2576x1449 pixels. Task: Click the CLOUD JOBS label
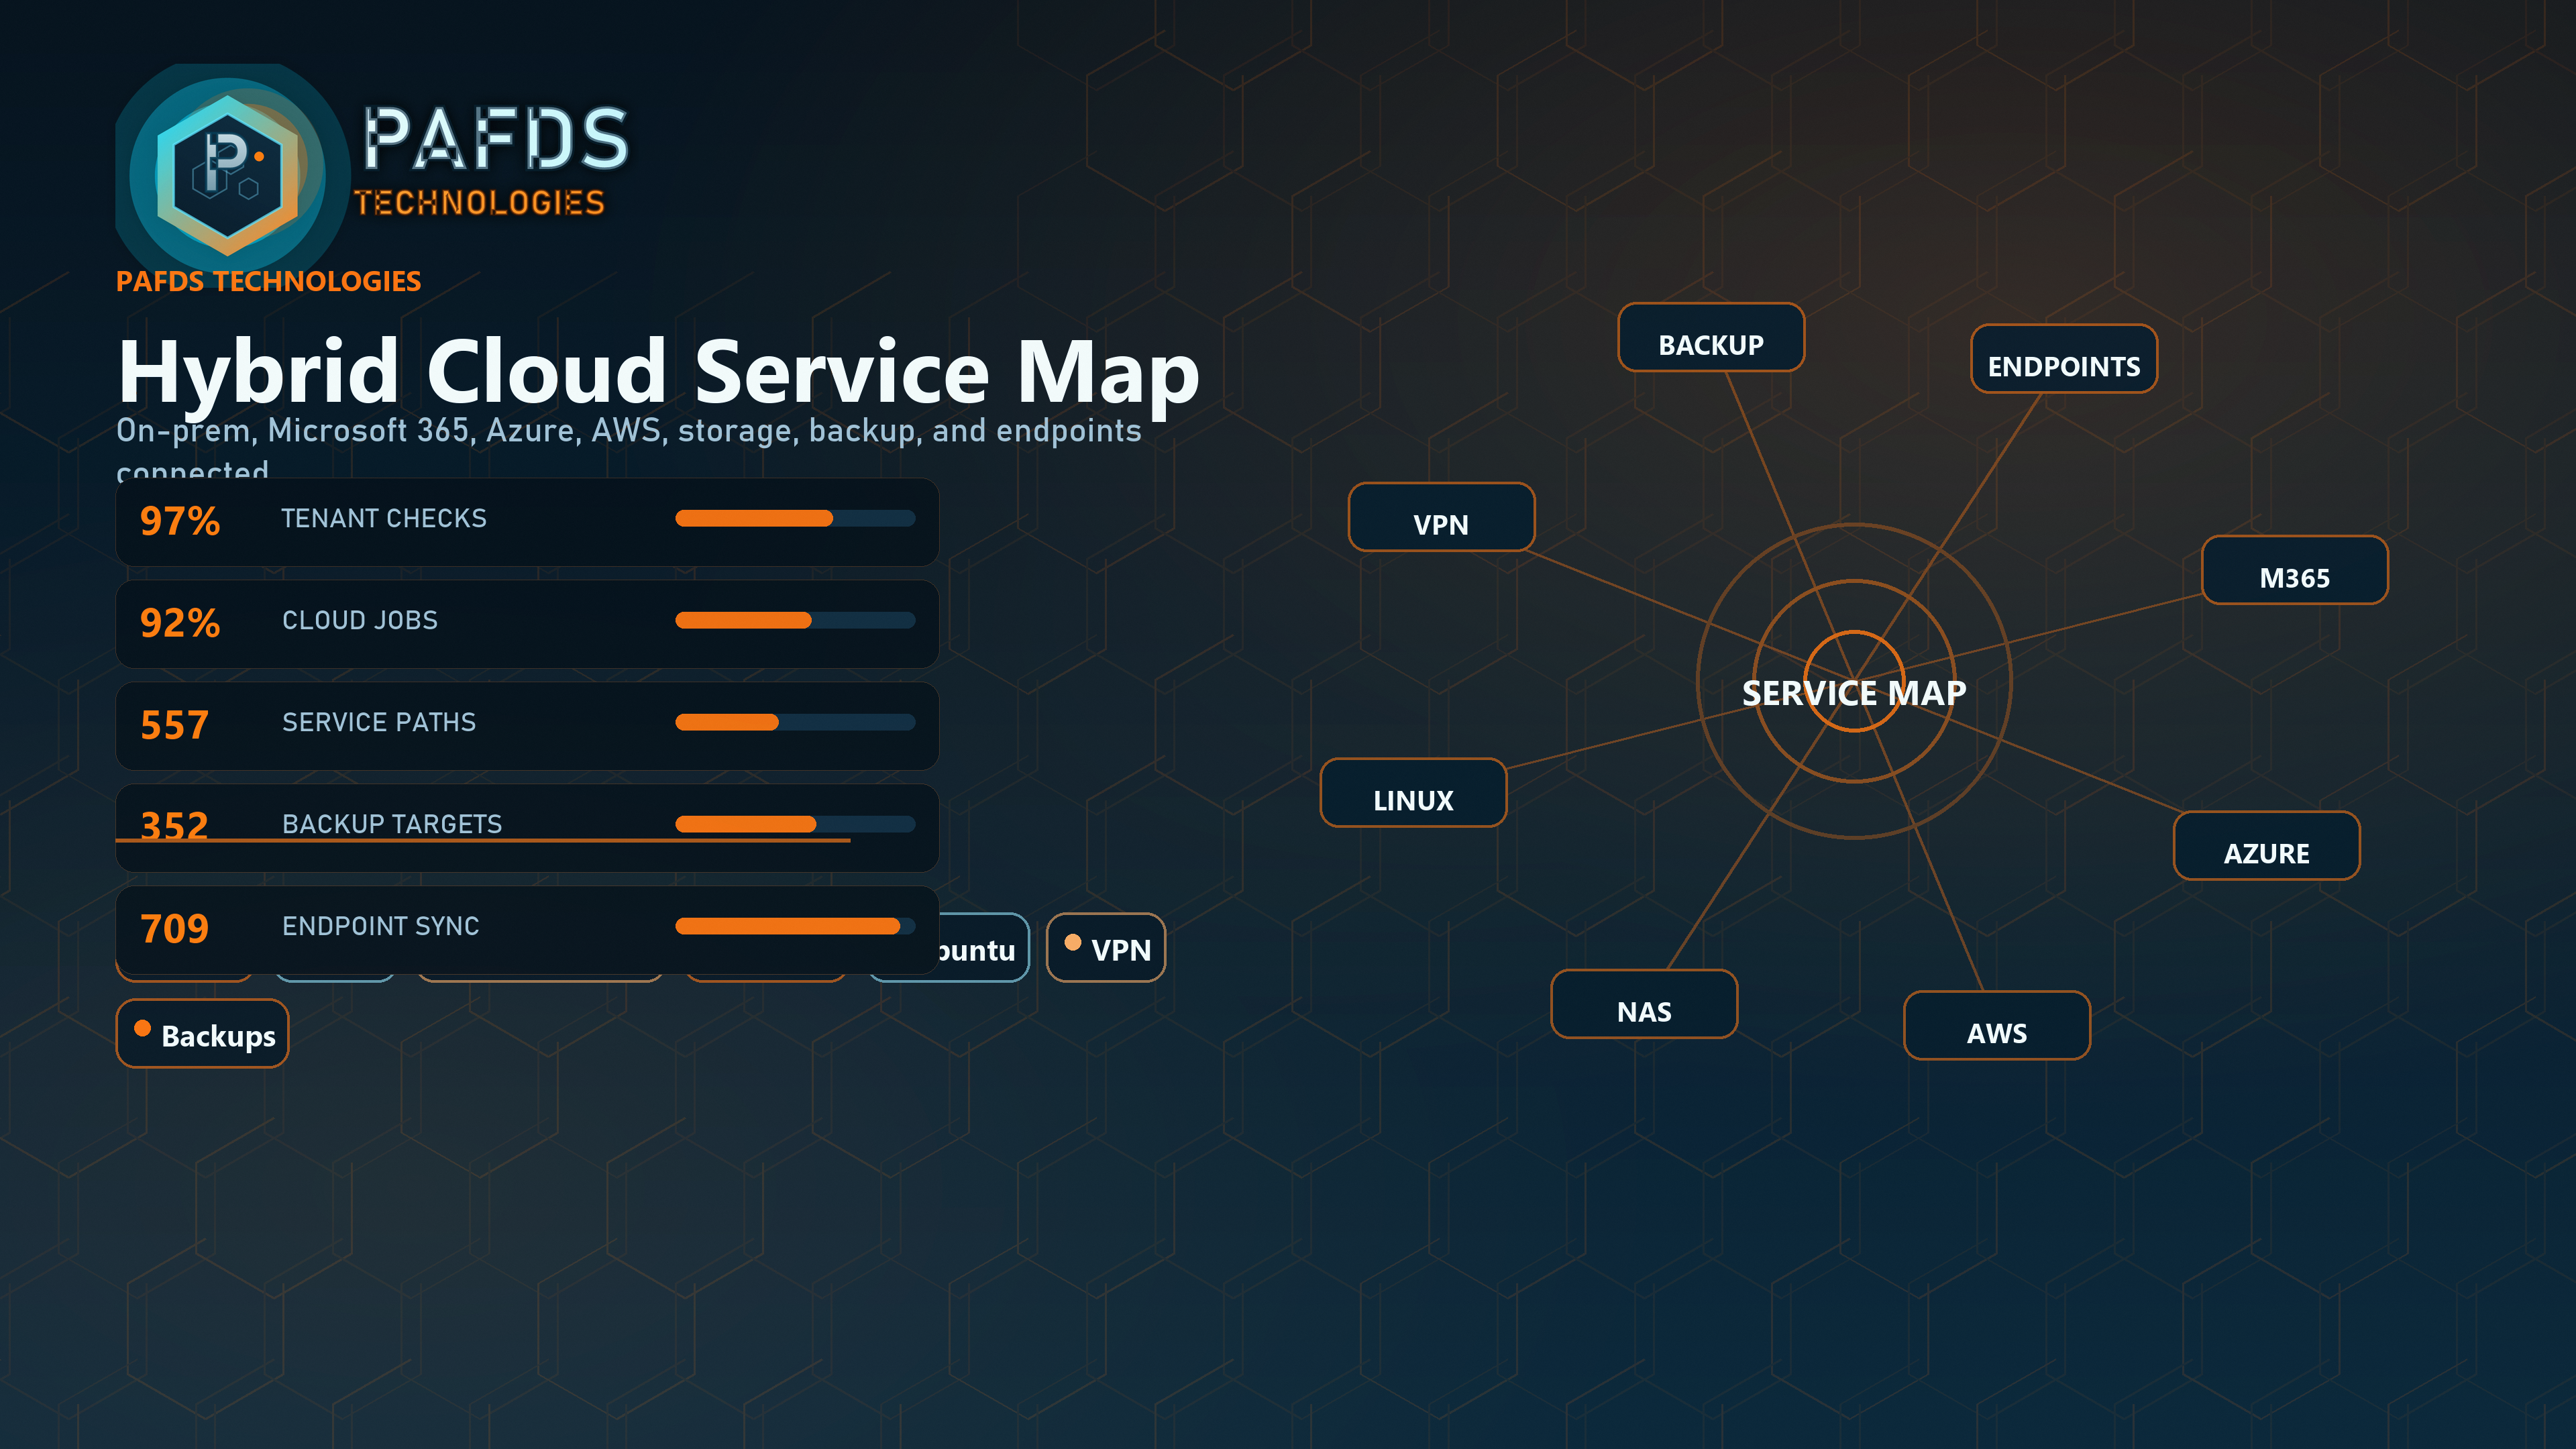(x=360, y=620)
